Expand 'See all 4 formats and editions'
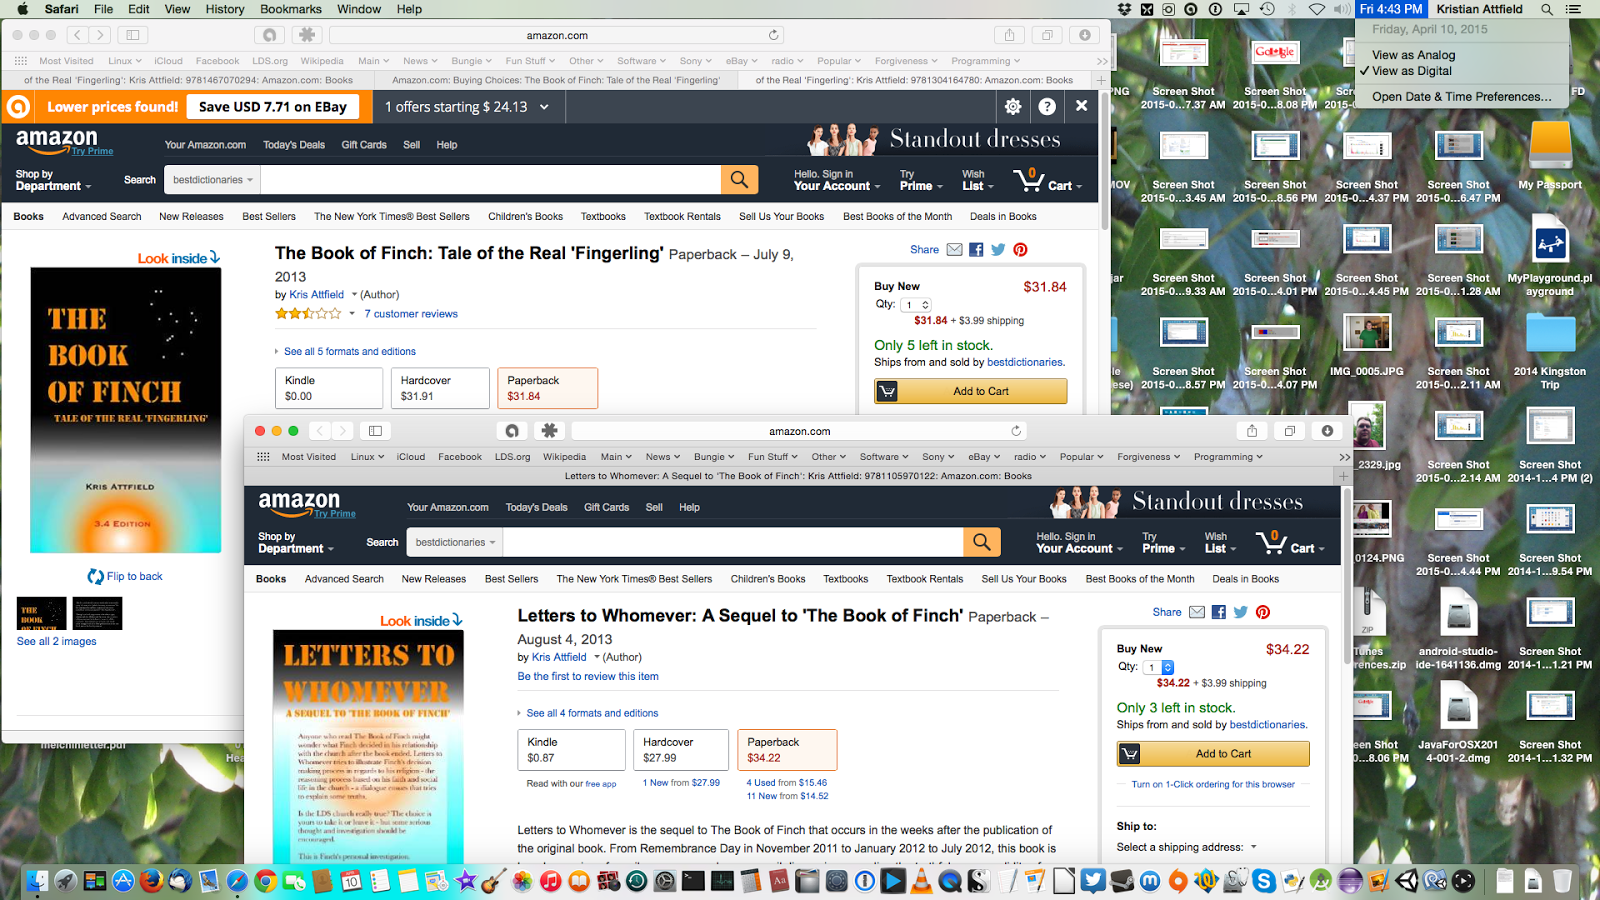Image resolution: width=1600 pixels, height=900 pixels. pos(592,714)
